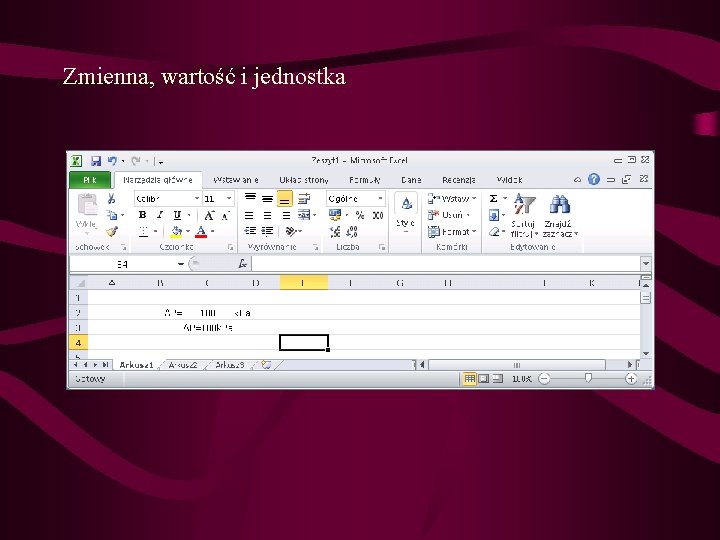Viewport: 720px width, 540px height.
Task: Align text to the middle of cell
Action: [x=267, y=199]
